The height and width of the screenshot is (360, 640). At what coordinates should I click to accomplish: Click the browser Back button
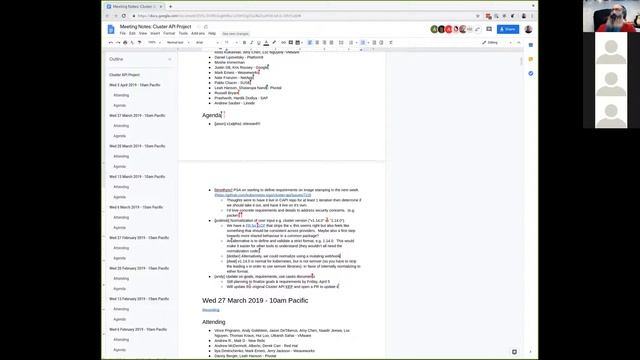click(108, 16)
